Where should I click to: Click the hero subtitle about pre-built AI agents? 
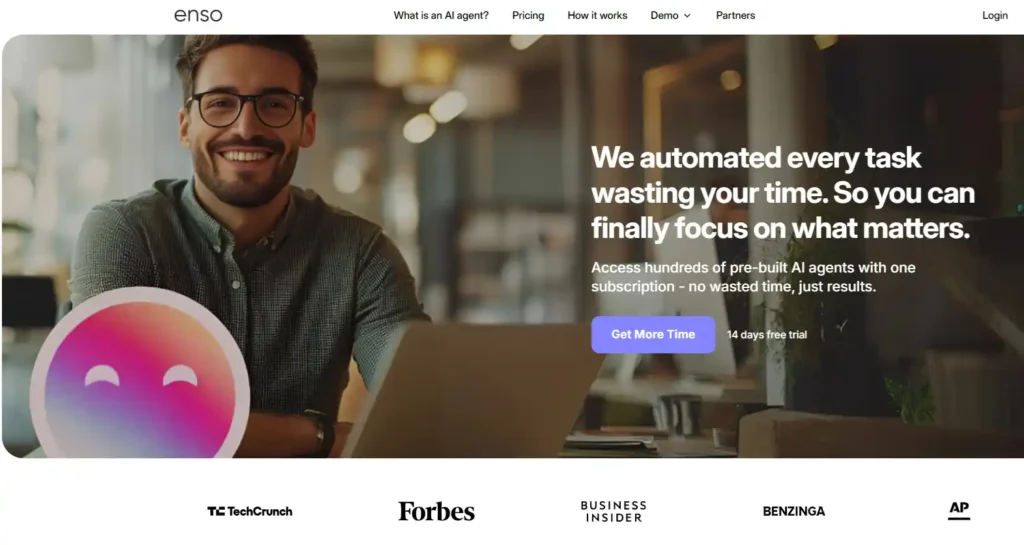click(x=753, y=277)
